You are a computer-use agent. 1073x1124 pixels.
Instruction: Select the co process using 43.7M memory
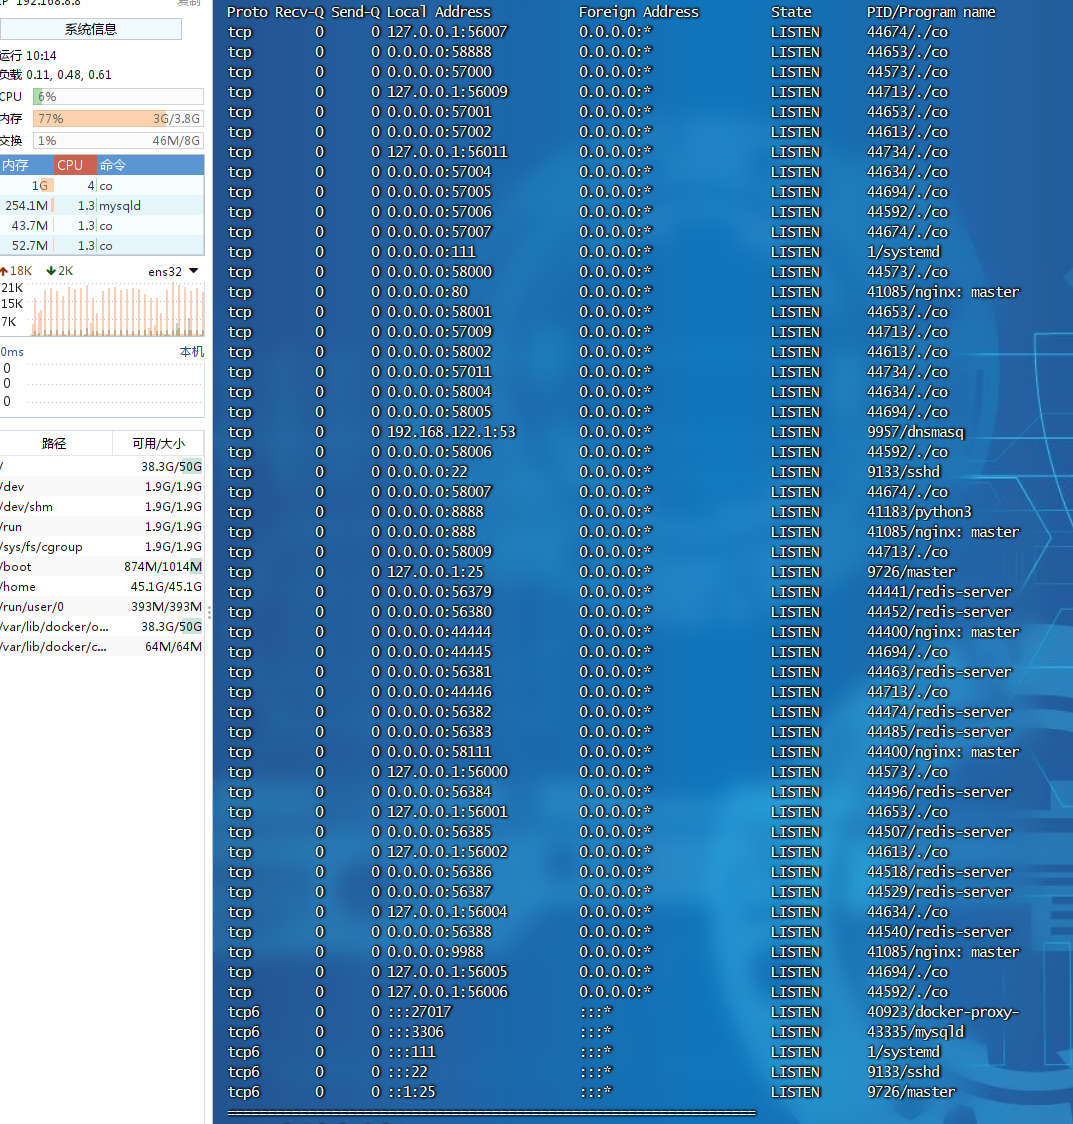[x=102, y=226]
